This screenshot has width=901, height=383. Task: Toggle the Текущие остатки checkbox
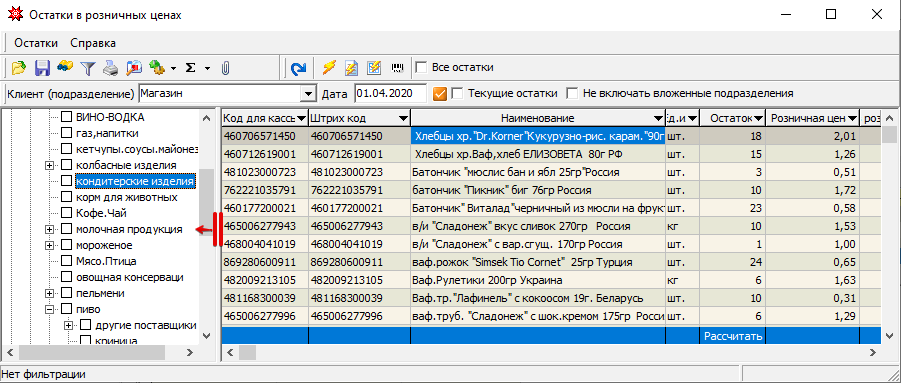coord(457,93)
